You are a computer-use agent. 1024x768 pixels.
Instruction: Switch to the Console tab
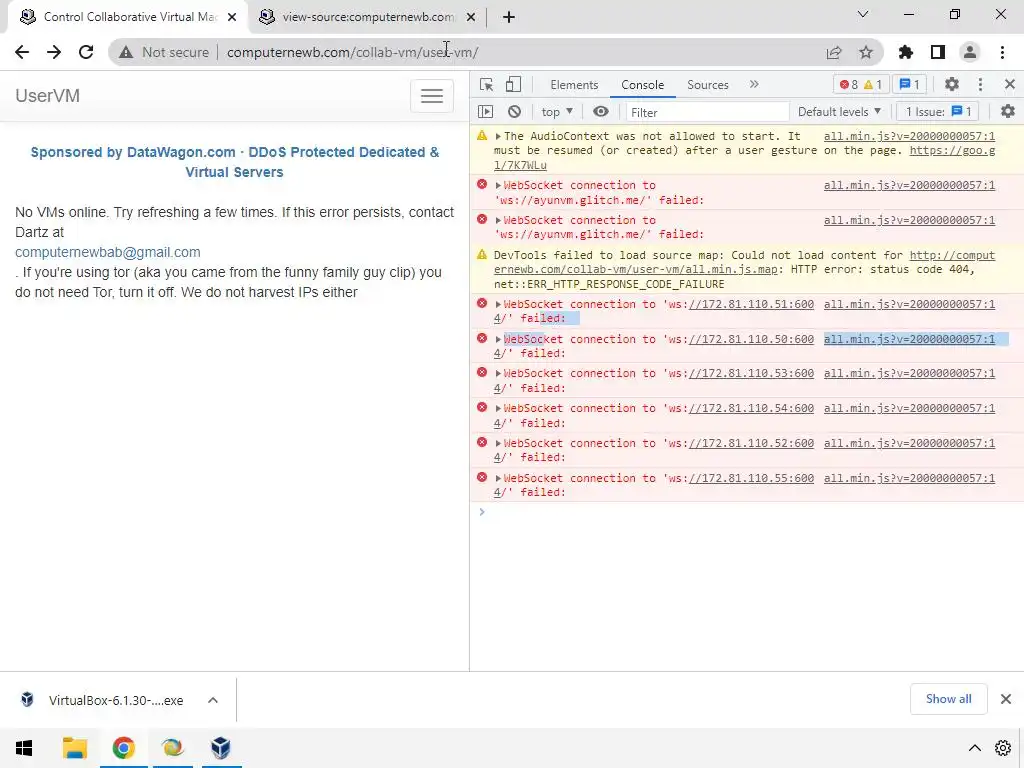tap(643, 85)
